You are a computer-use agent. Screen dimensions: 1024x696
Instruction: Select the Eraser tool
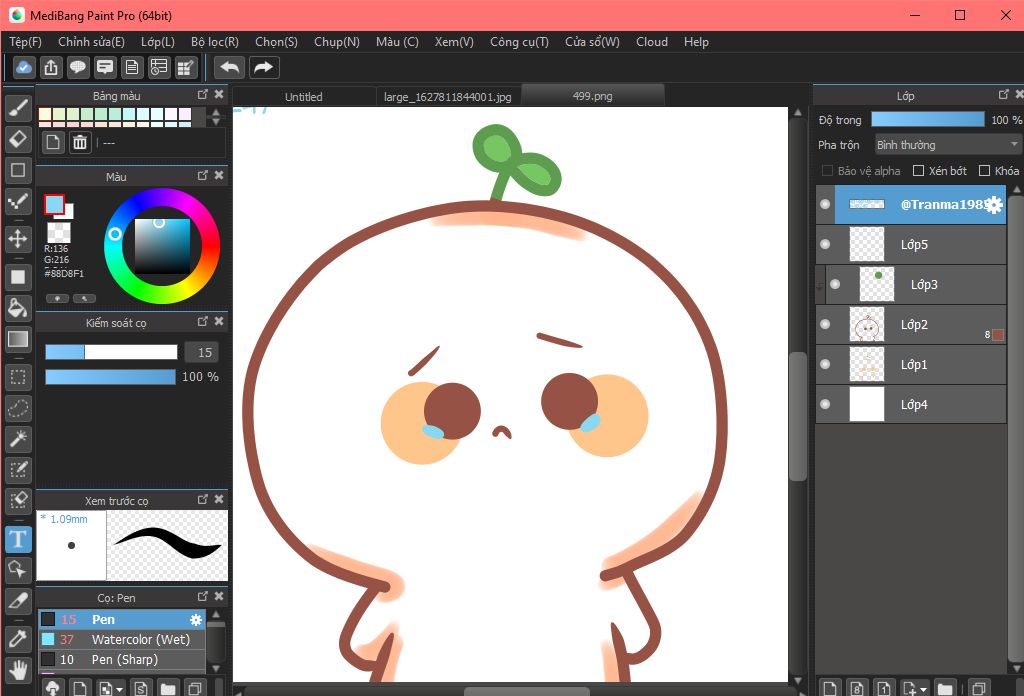coord(18,139)
